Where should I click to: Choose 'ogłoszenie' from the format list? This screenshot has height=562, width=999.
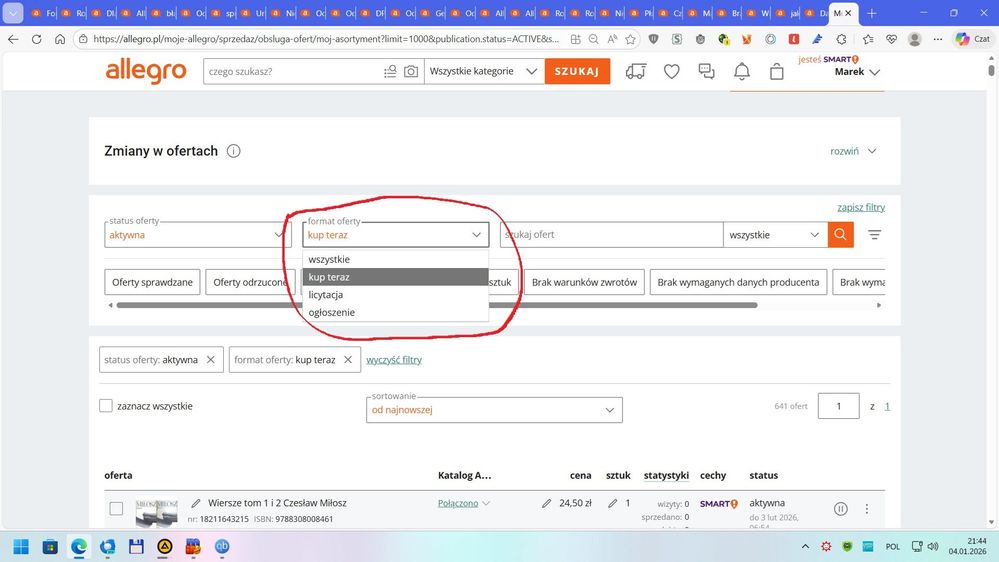pyautogui.click(x=331, y=313)
